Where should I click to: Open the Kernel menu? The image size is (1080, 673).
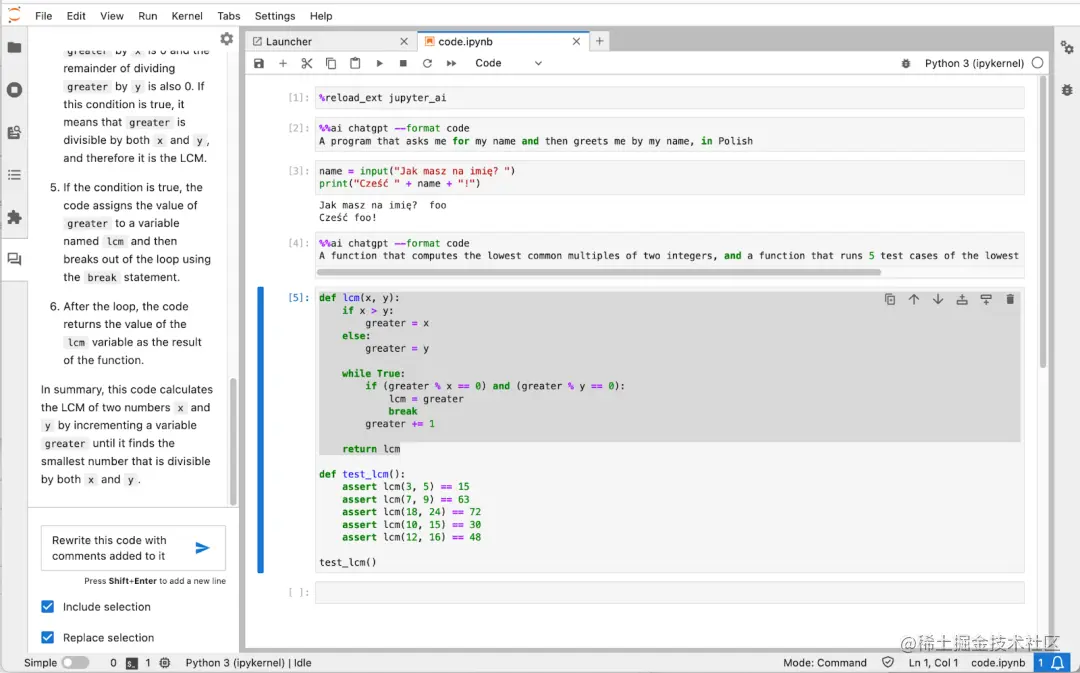point(187,16)
